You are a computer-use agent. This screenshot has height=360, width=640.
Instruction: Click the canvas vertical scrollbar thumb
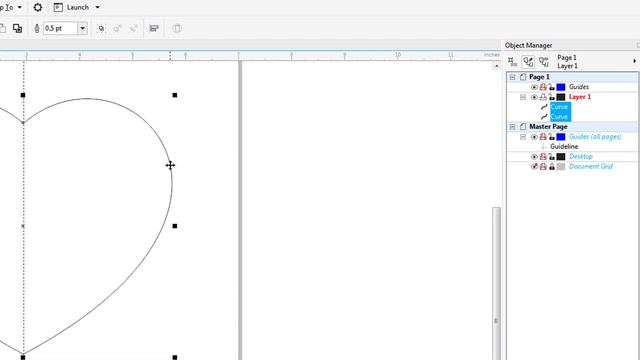click(x=496, y=284)
